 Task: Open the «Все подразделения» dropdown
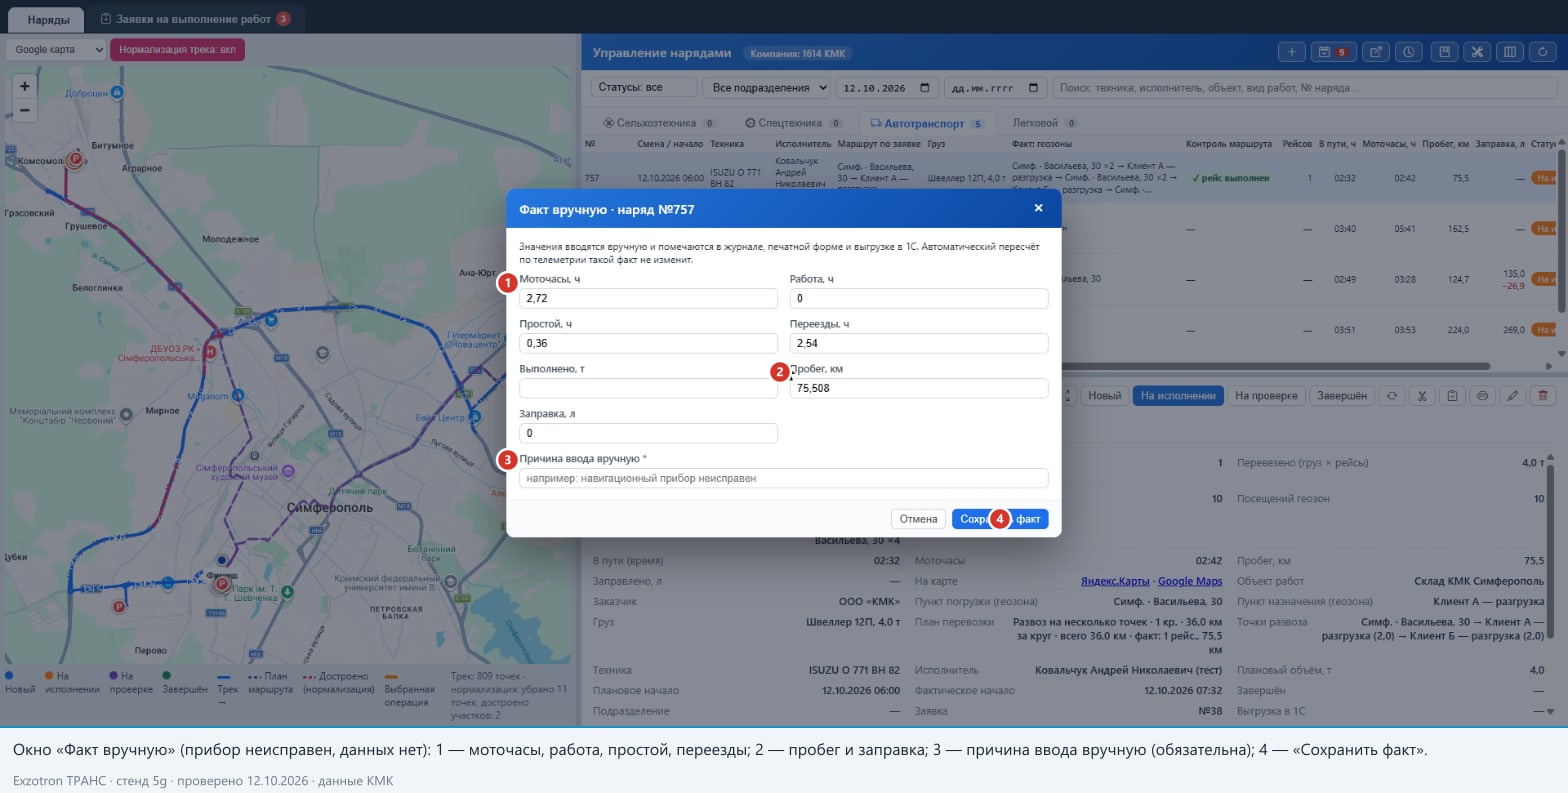[767, 88]
